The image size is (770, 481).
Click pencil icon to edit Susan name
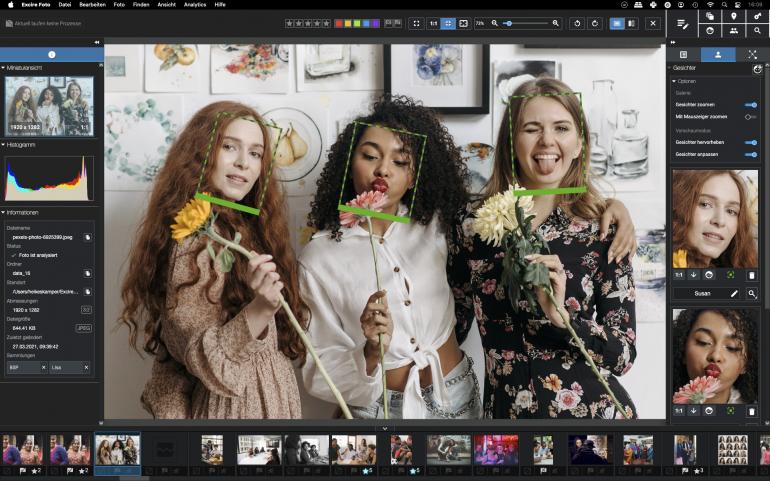(x=734, y=293)
